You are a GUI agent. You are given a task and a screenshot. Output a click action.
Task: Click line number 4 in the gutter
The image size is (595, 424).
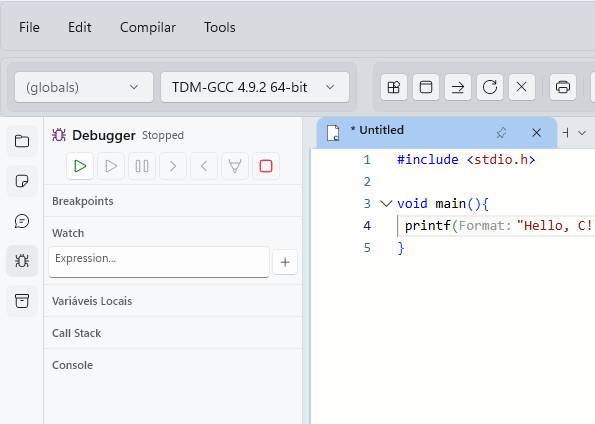(367, 226)
